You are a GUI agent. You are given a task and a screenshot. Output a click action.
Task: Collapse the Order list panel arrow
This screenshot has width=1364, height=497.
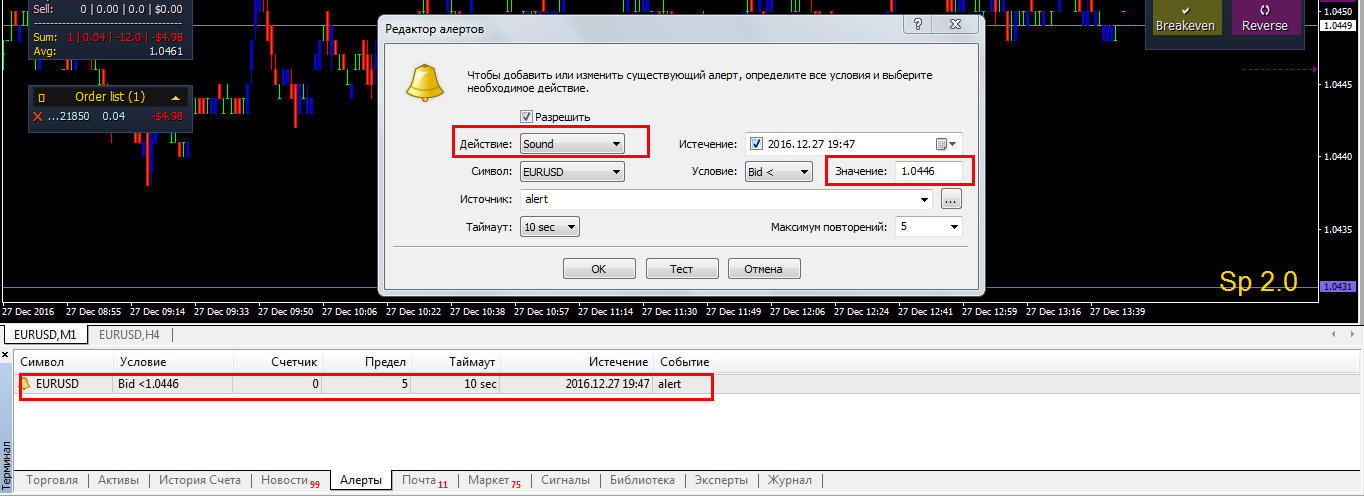pyautogui.click(x=176, y=97)
